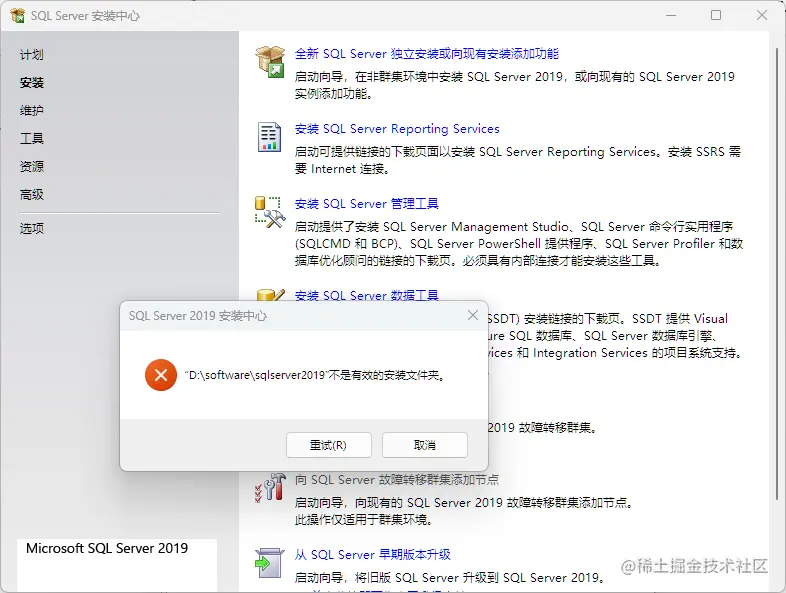Switch to the 工具 section

32,138
